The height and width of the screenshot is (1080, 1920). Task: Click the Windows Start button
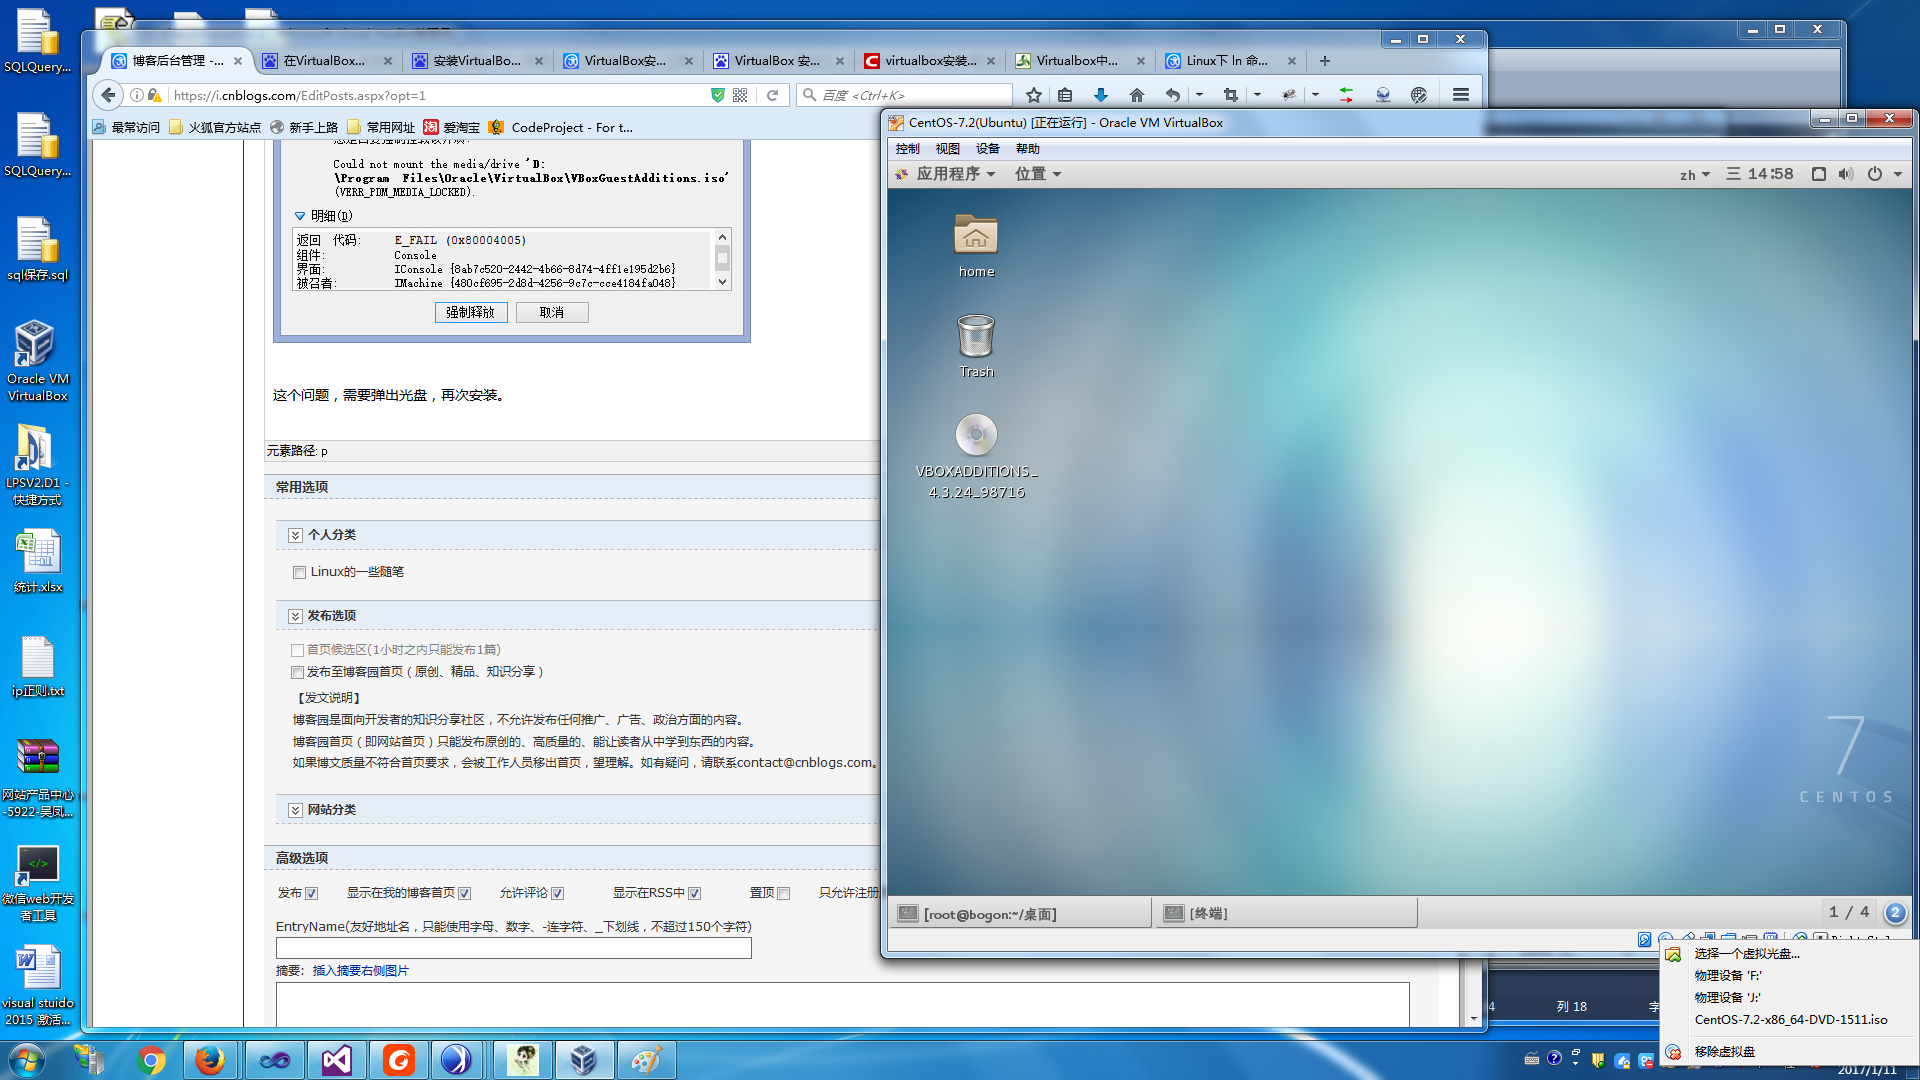coord(27,1060)
